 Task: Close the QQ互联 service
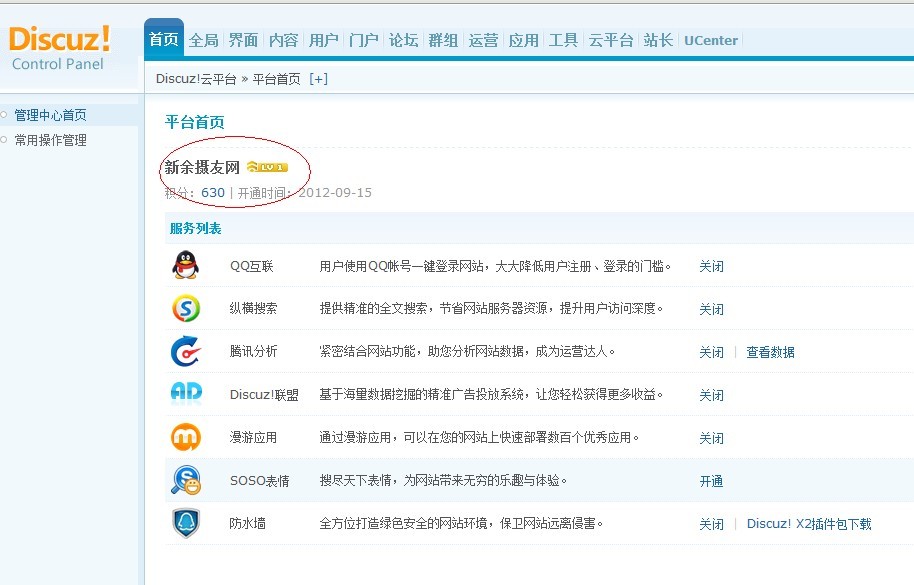[x=711, y=266]
